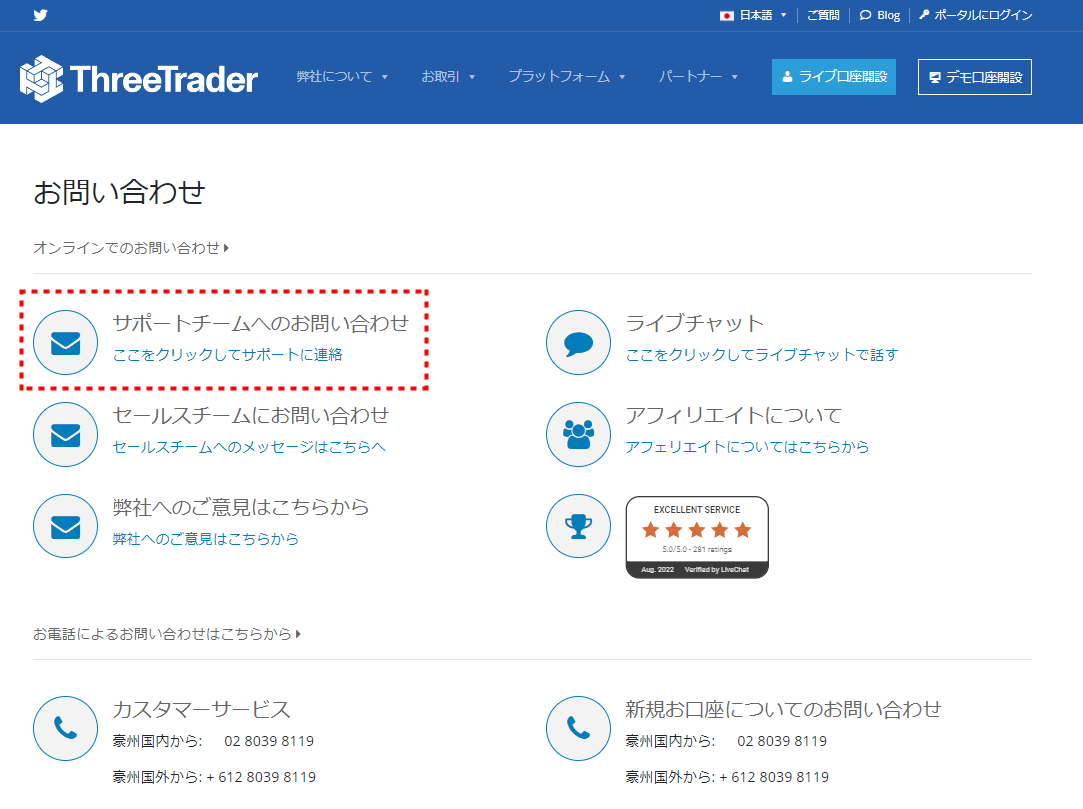
Task: Click the セールスチームにお問い合わせ heading
Action: pyautogui.click(x=251, y=415)
